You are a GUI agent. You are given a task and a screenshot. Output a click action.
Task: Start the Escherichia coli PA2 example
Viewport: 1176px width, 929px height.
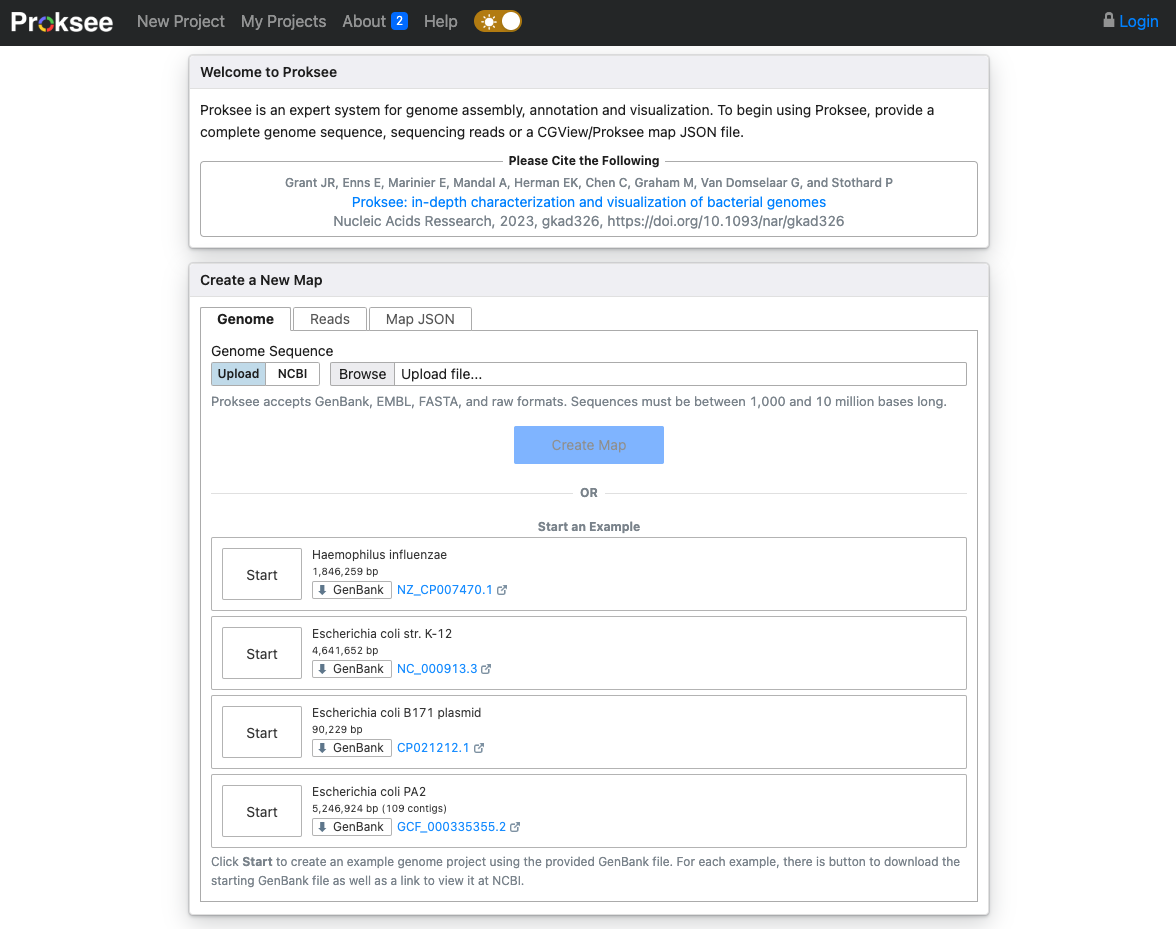[x=262, y=812]
